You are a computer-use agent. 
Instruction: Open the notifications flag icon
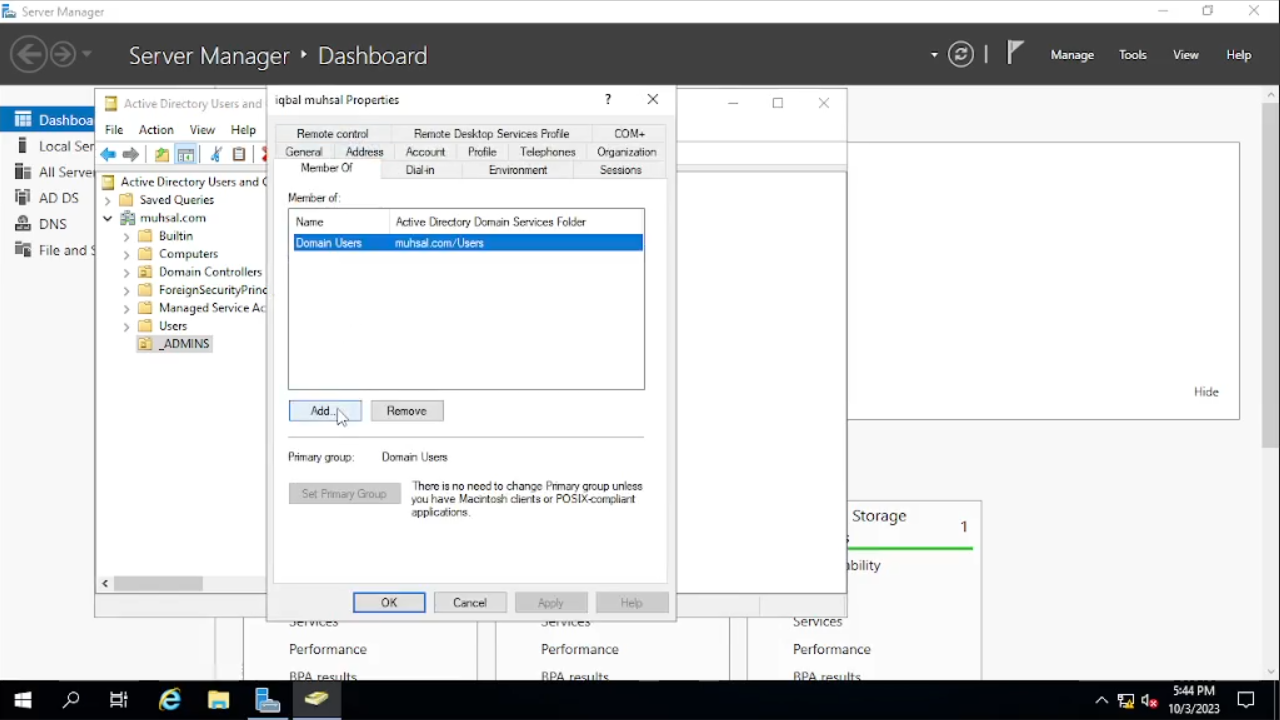(x=1015, y=53)
